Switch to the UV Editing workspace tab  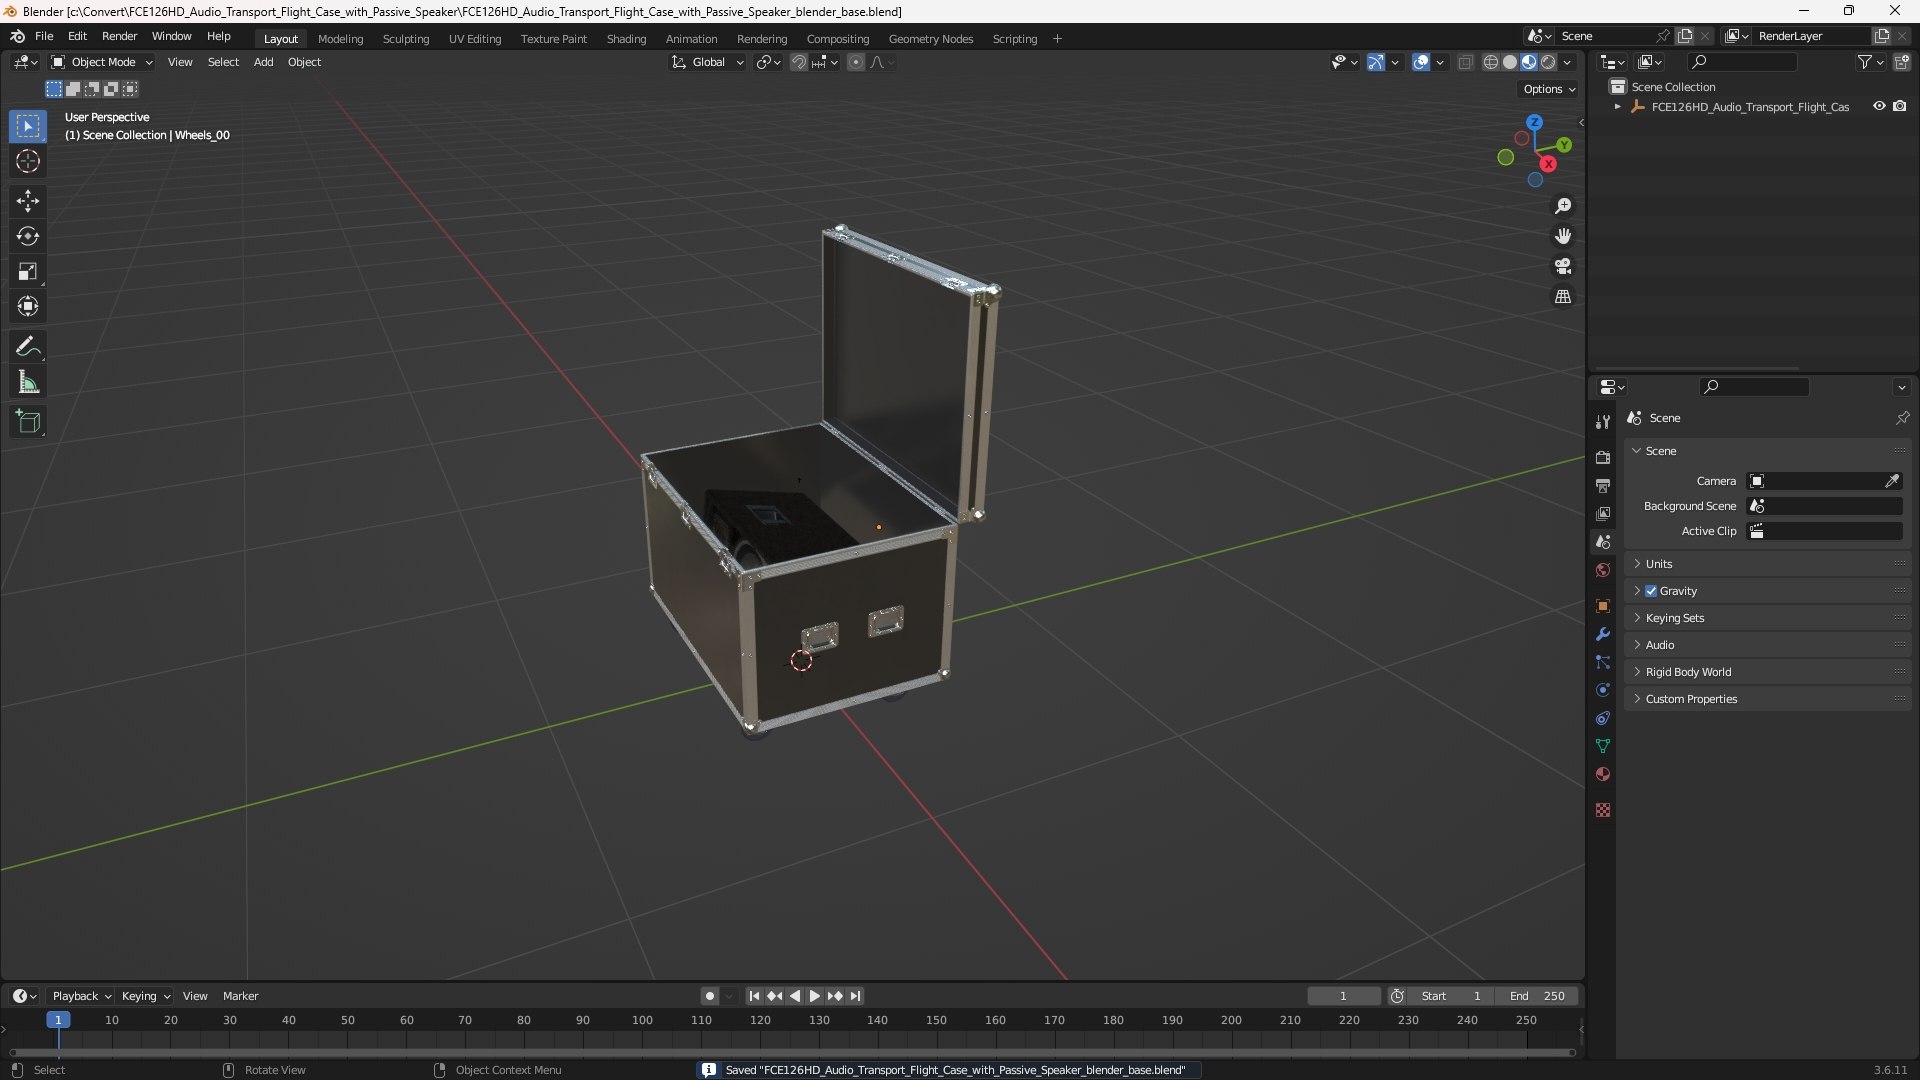point(475,39)
